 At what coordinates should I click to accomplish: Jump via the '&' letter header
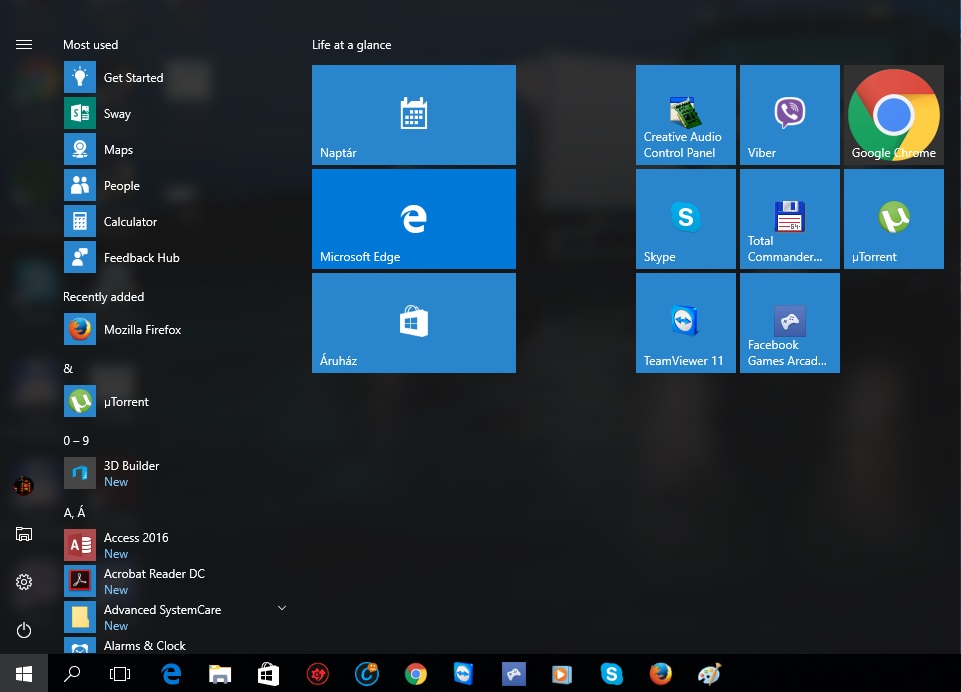click(68, 368)
